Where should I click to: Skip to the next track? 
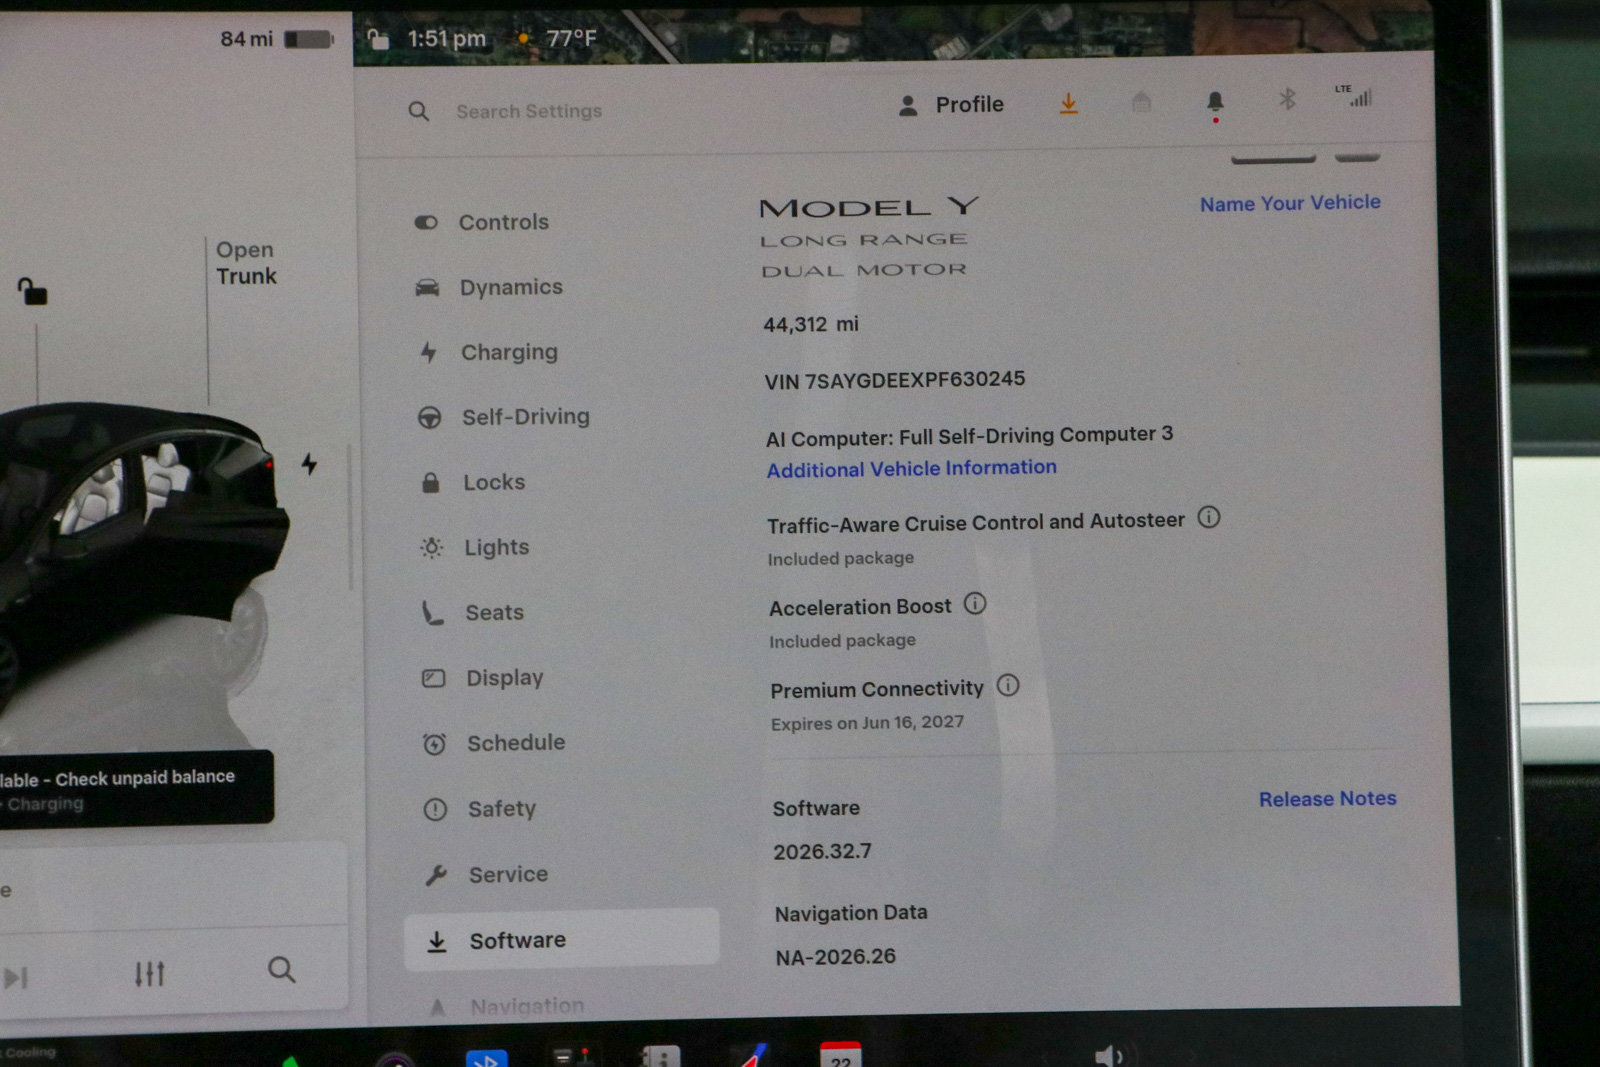click(15, 977)
